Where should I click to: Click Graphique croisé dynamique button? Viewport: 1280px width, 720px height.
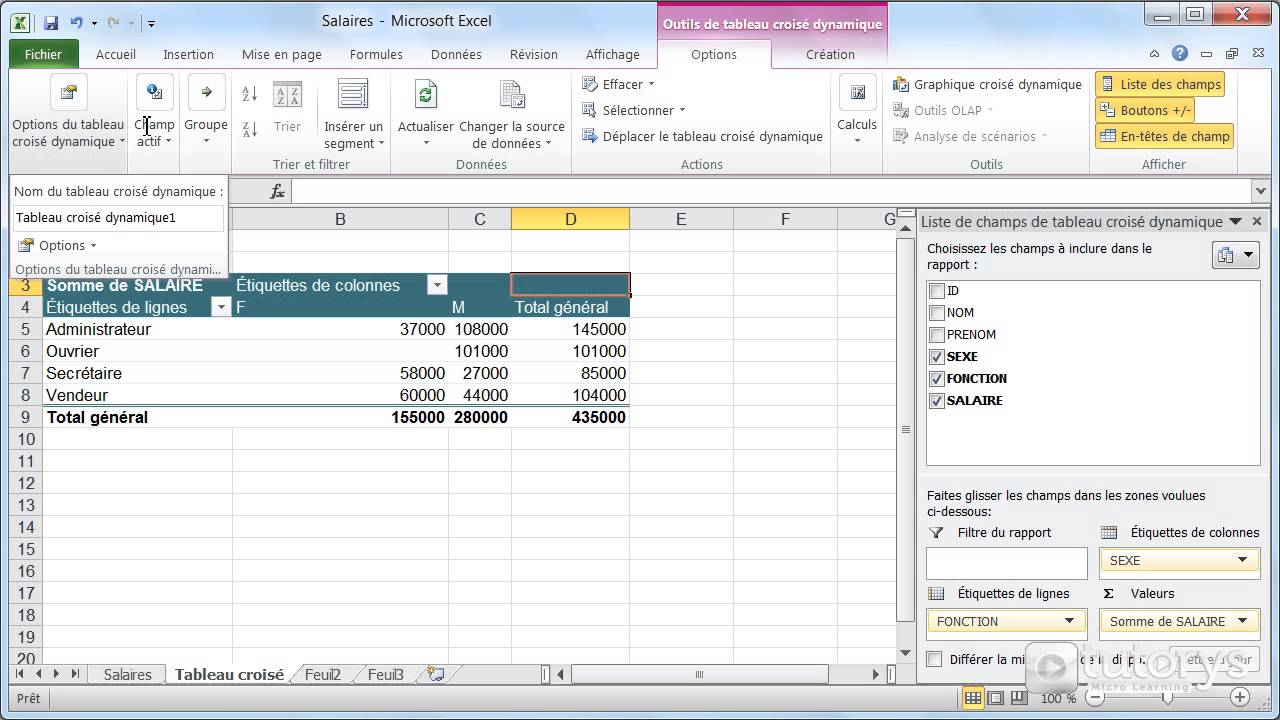[987, 84]
